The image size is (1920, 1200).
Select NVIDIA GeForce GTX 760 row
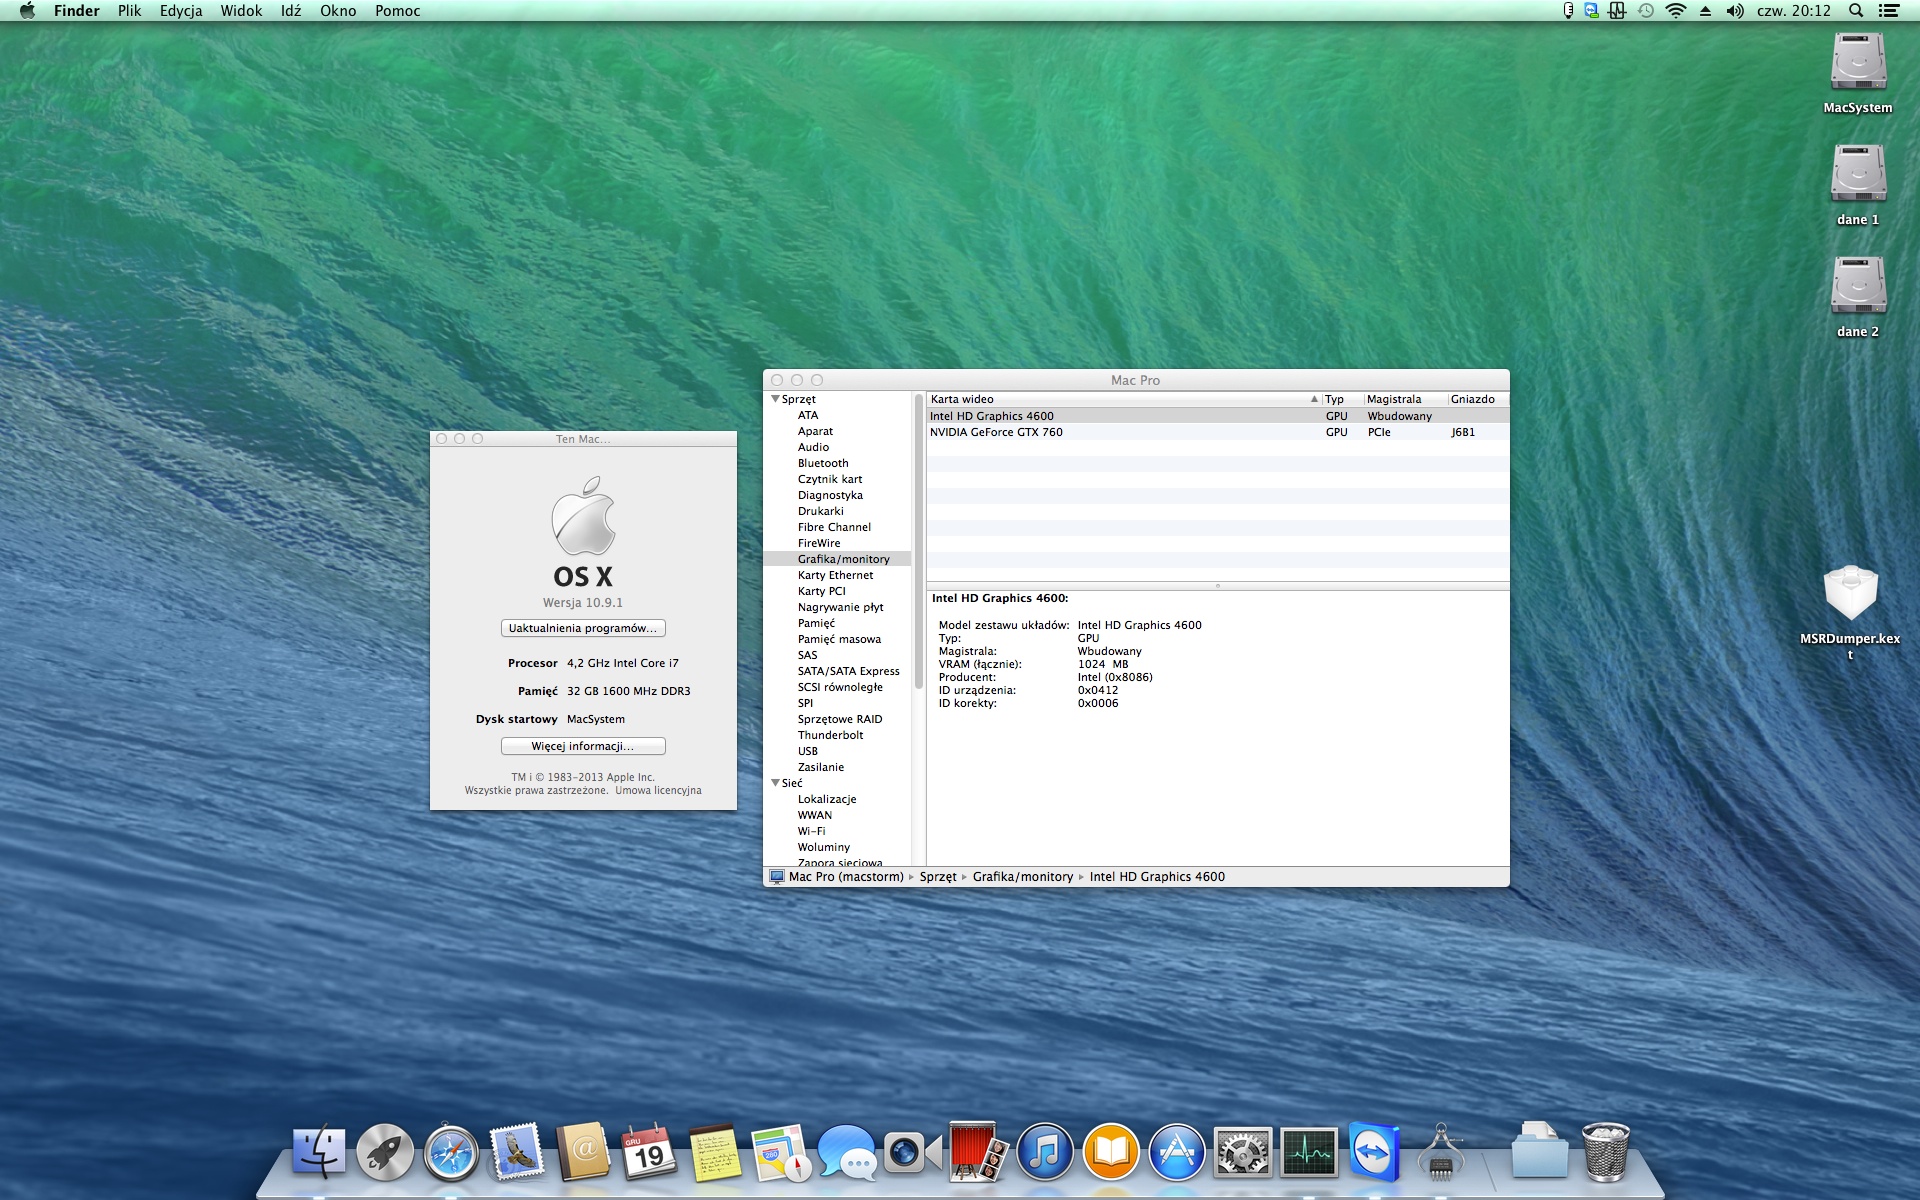1218,432
